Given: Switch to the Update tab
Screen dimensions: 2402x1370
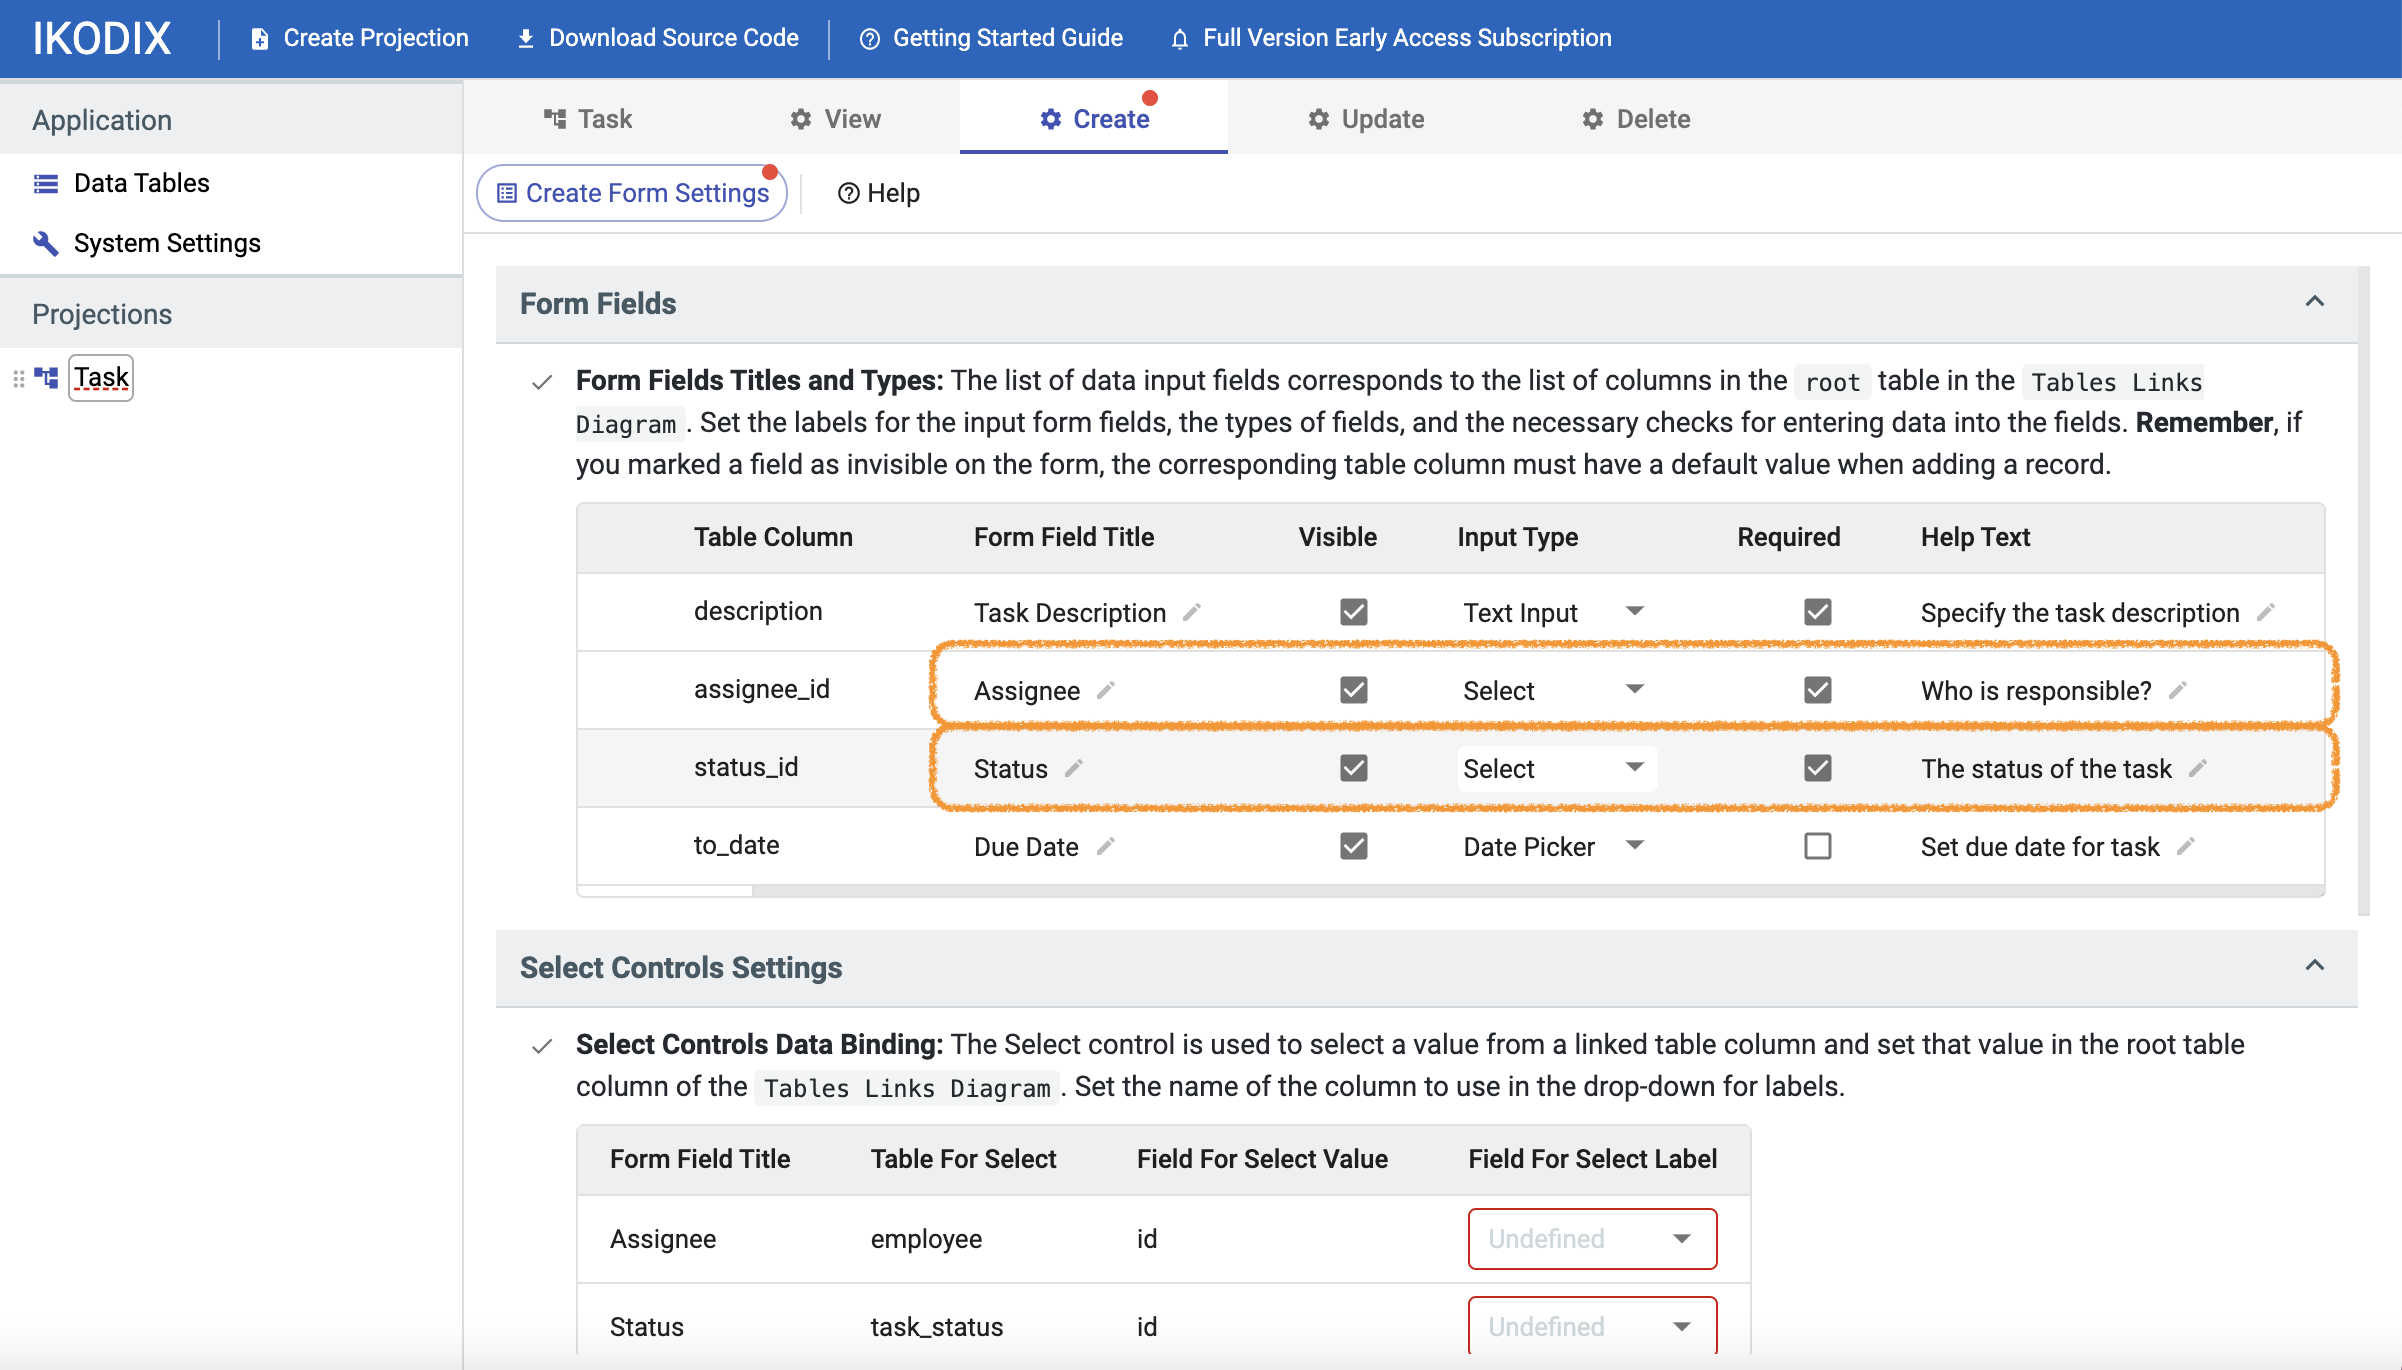Looking at the screenshot, I should pos(1366,118).
